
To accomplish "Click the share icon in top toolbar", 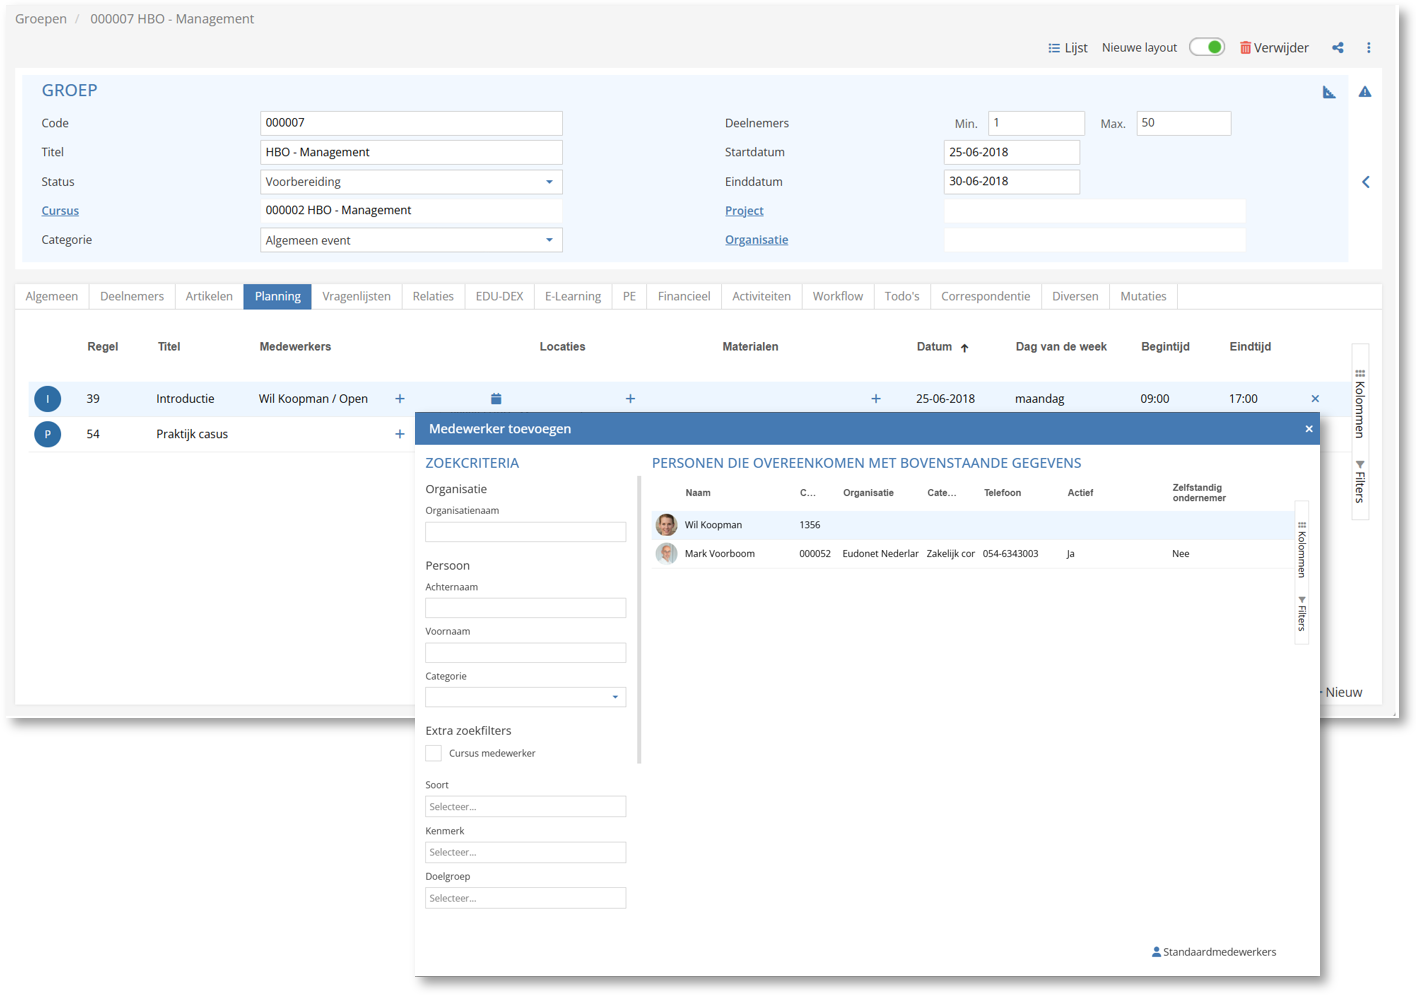I will [x=1337, y=48].
